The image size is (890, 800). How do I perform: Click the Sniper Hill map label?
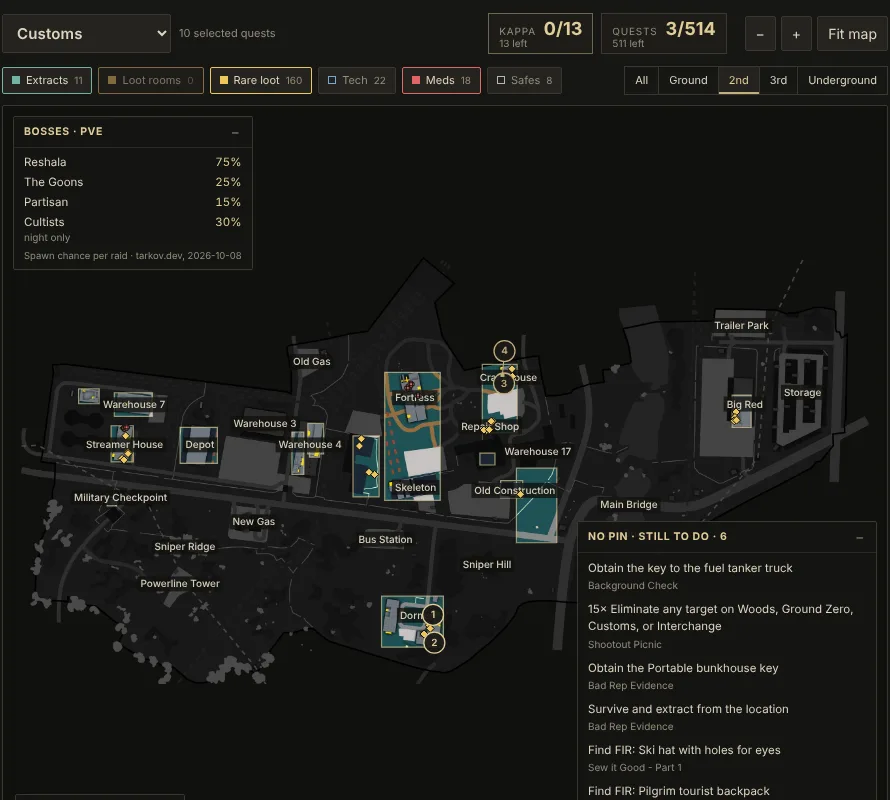486,564
